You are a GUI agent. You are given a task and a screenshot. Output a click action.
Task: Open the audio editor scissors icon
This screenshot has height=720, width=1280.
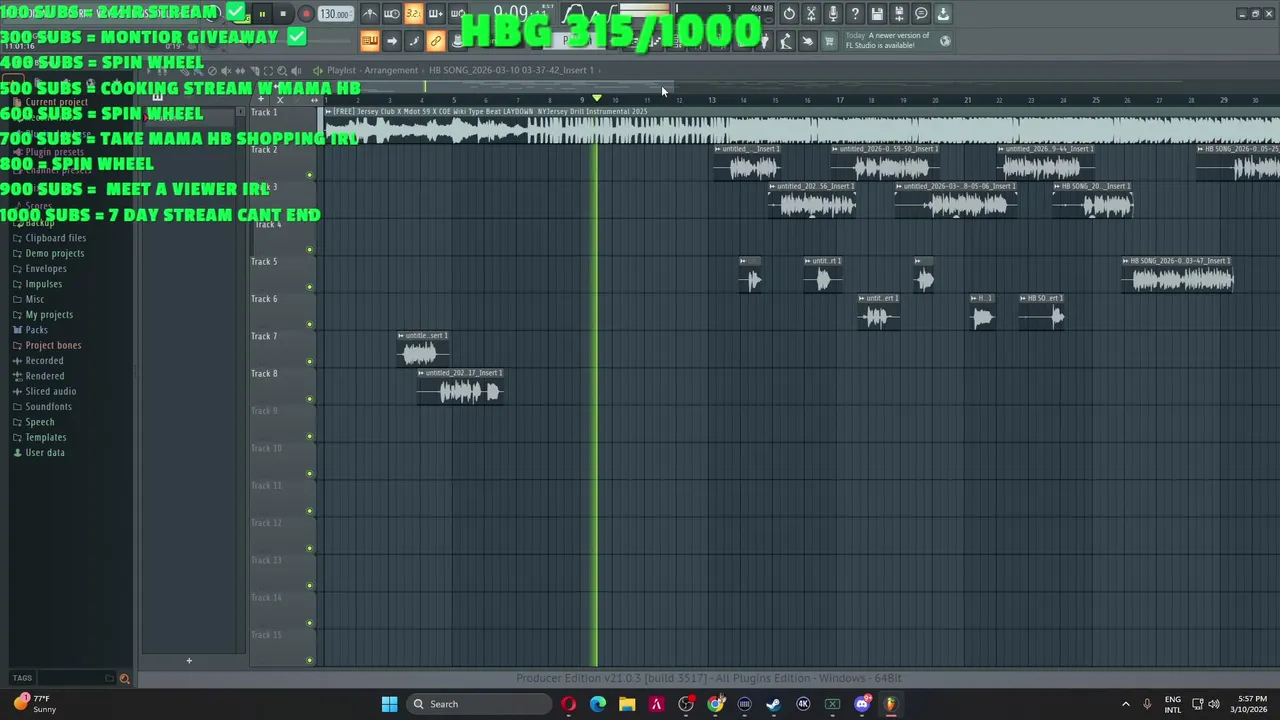tap(811, 14)
